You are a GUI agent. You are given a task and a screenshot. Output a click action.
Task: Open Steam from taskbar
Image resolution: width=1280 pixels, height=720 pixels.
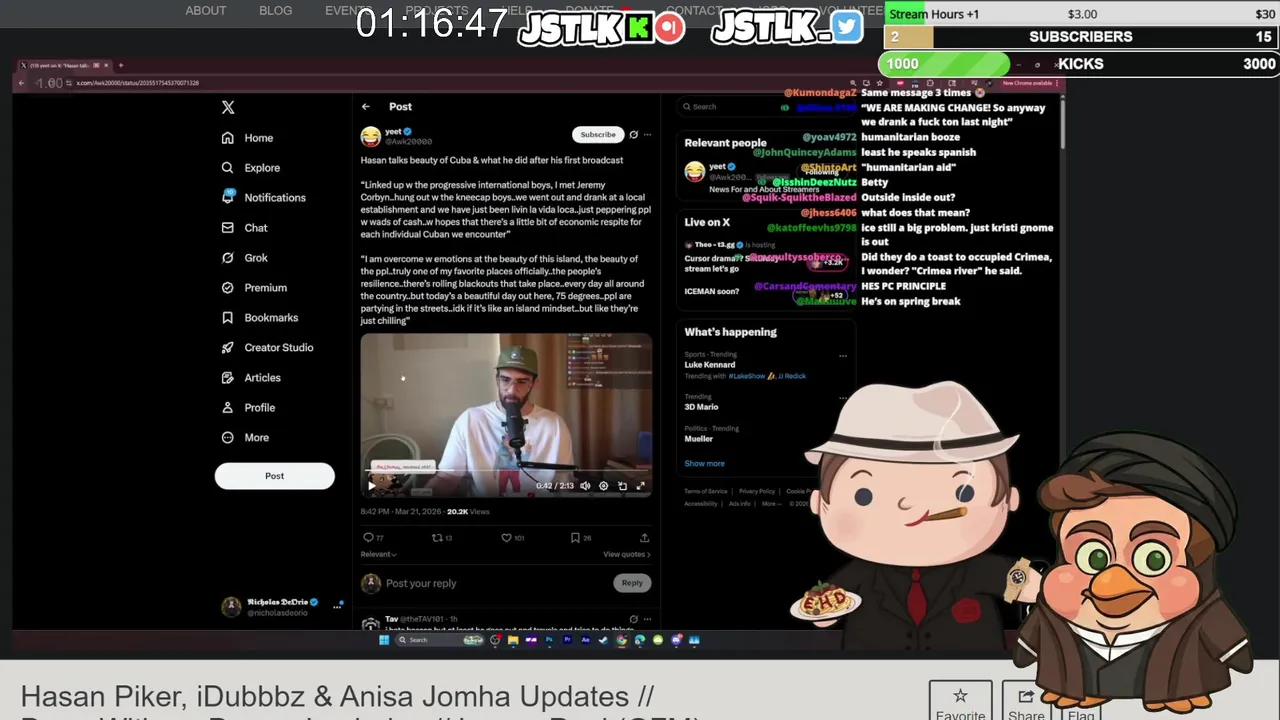point(602,640)
